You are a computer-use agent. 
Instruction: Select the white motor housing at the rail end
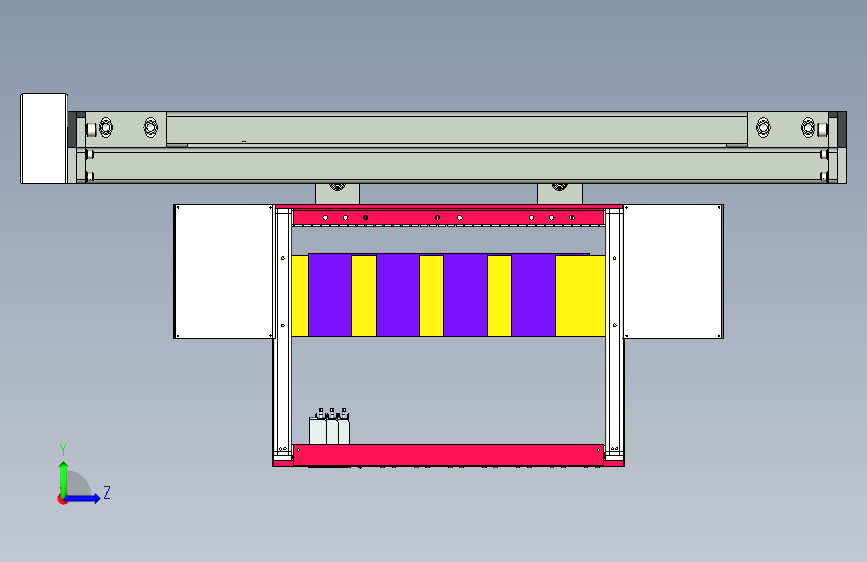pos(44,138)
